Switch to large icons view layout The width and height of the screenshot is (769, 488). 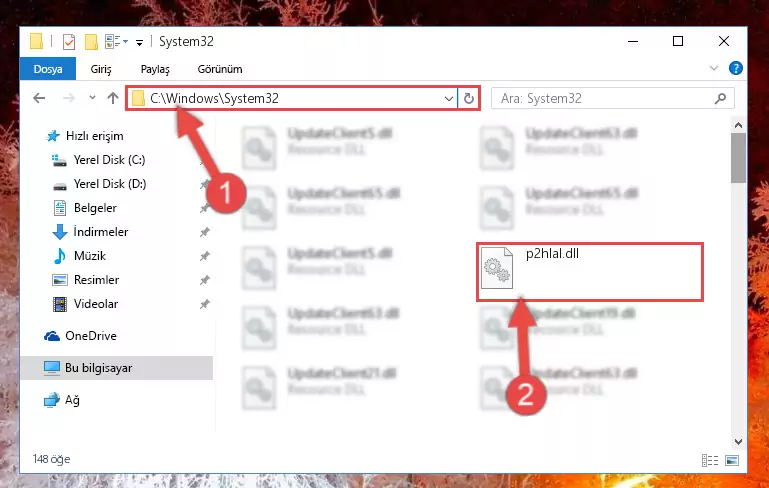[732, 460]
